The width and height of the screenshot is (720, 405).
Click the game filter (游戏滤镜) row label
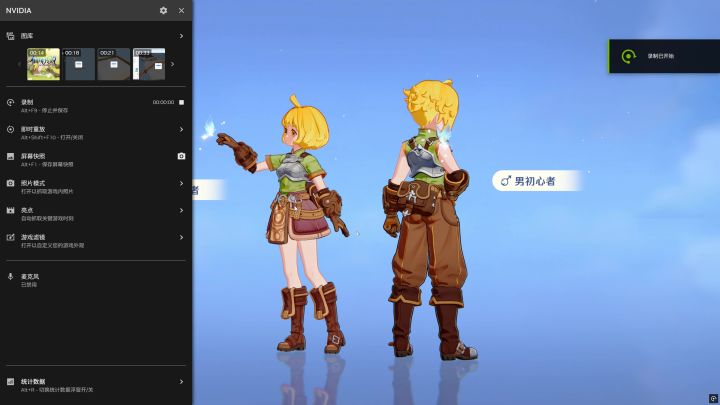pos(33,237)
